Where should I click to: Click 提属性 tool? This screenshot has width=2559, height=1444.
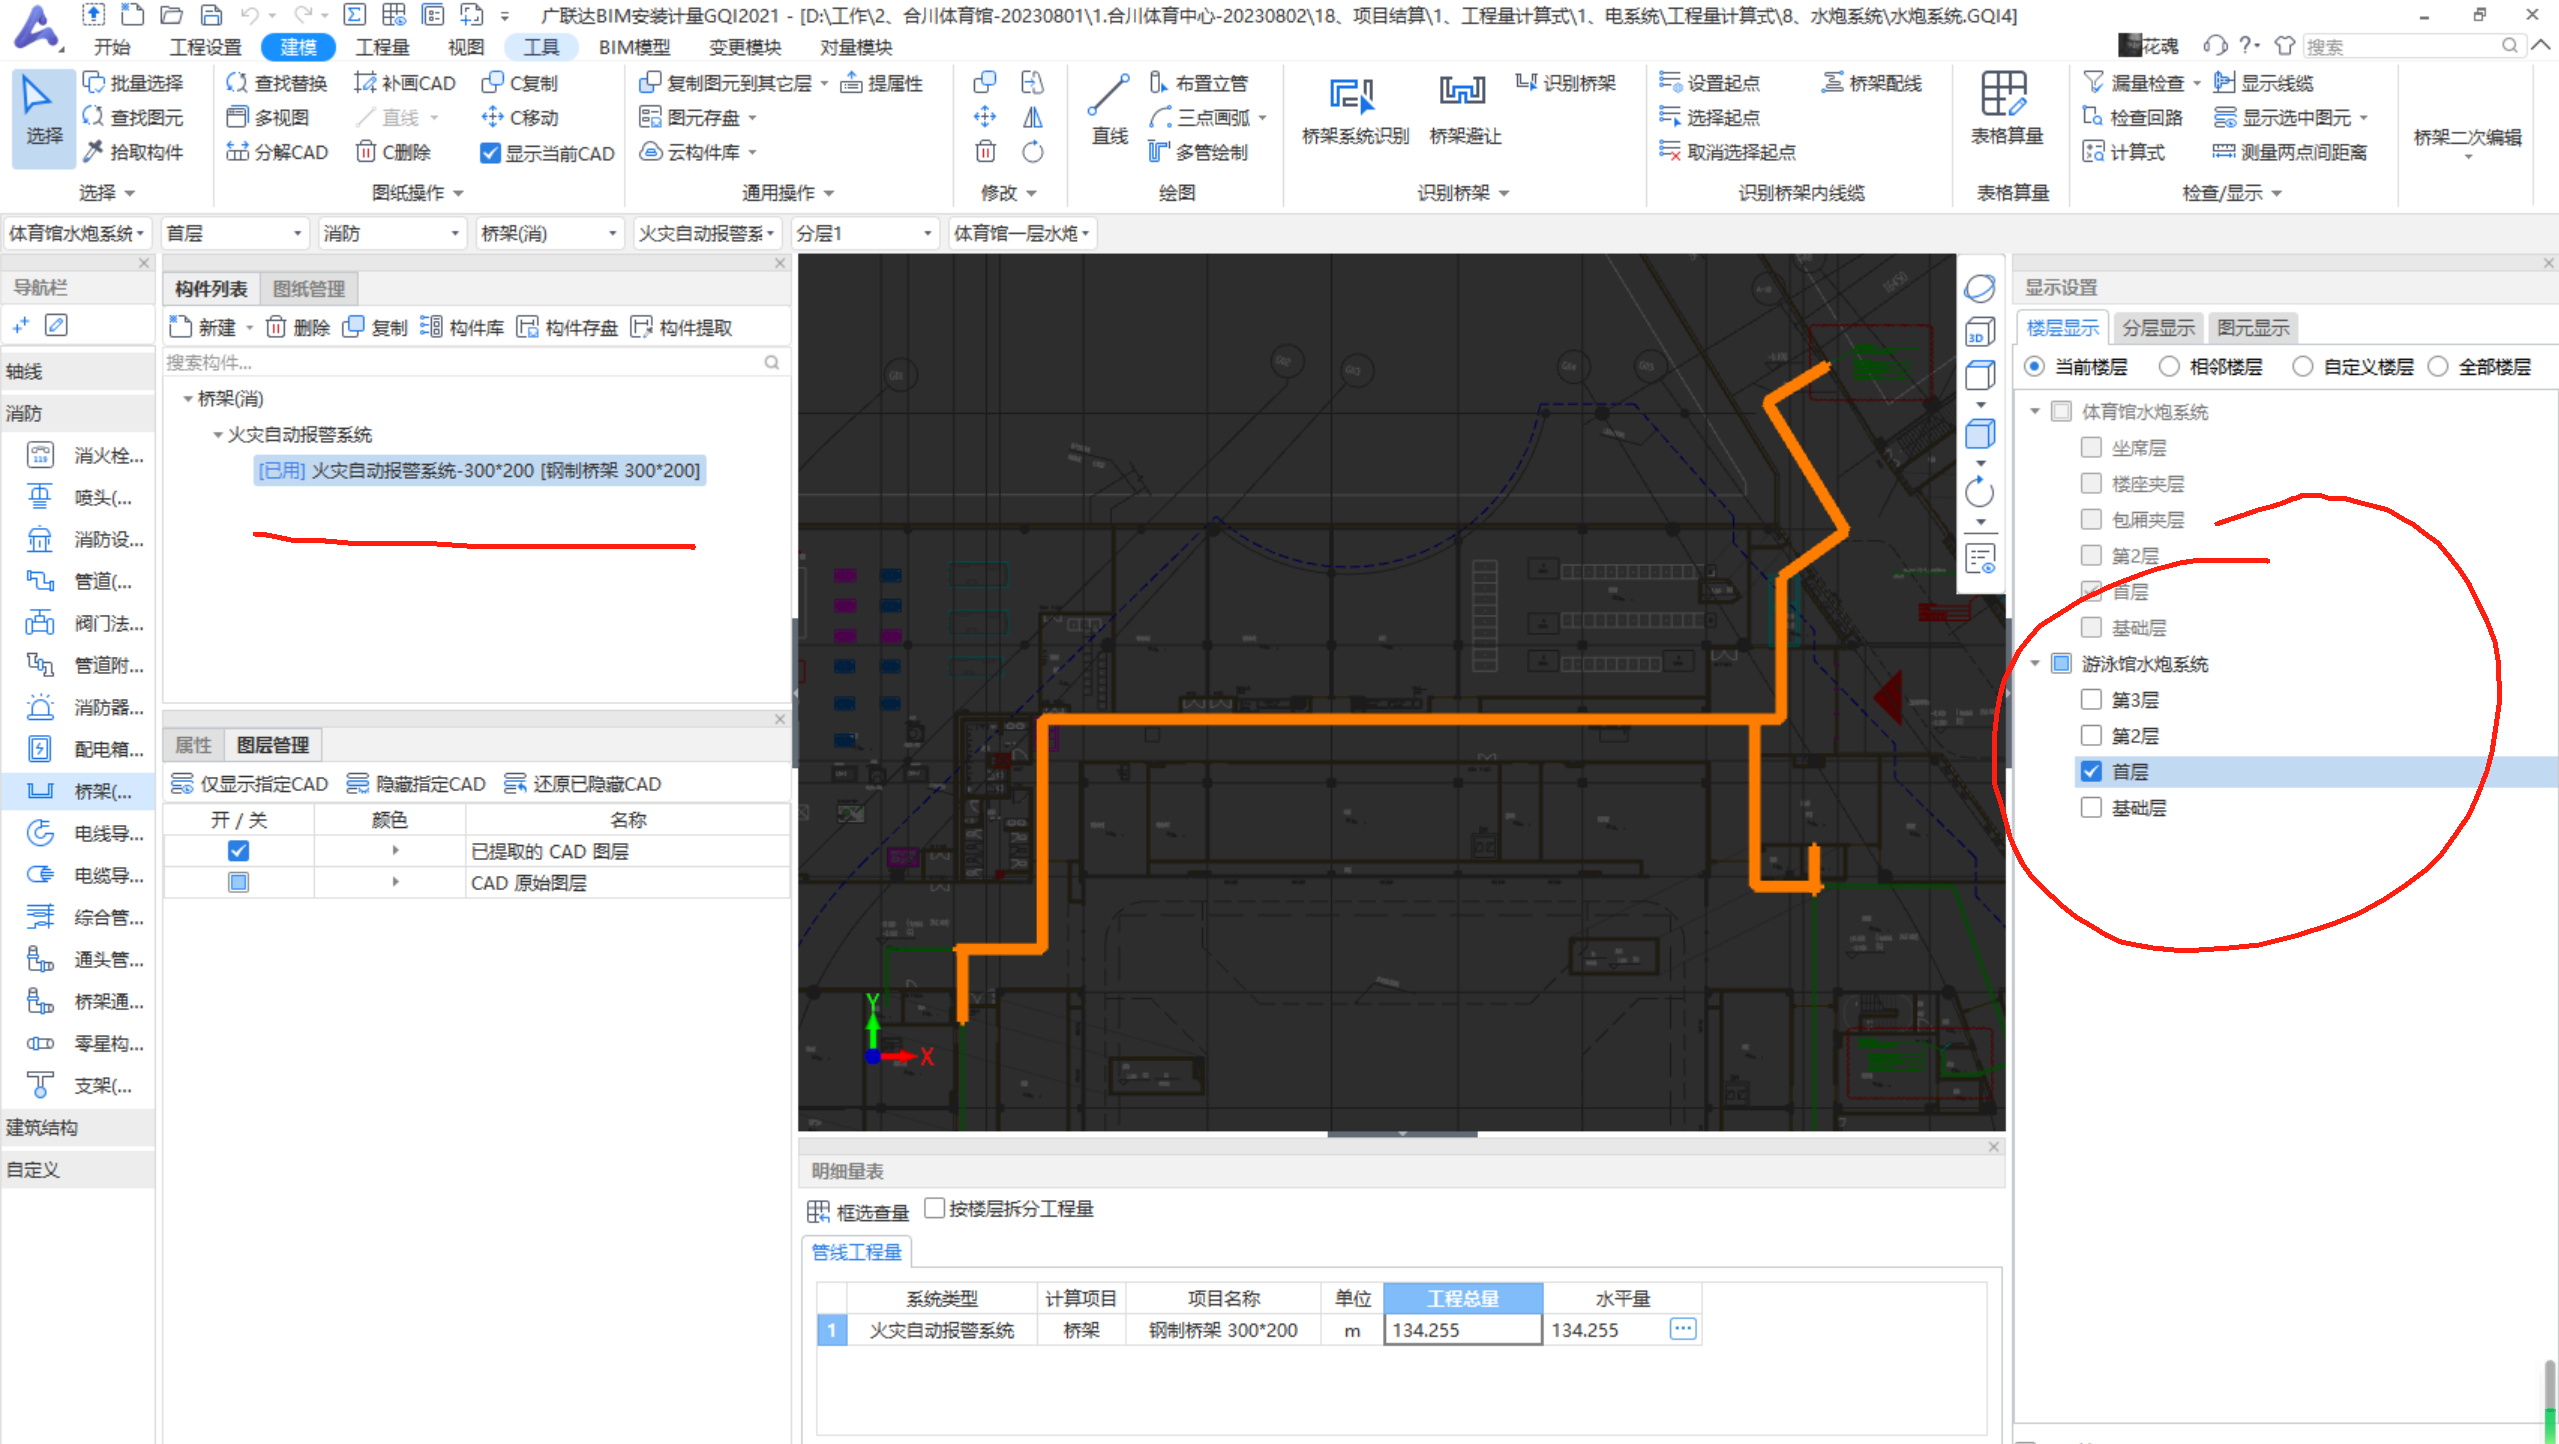(x=882, y=83)
